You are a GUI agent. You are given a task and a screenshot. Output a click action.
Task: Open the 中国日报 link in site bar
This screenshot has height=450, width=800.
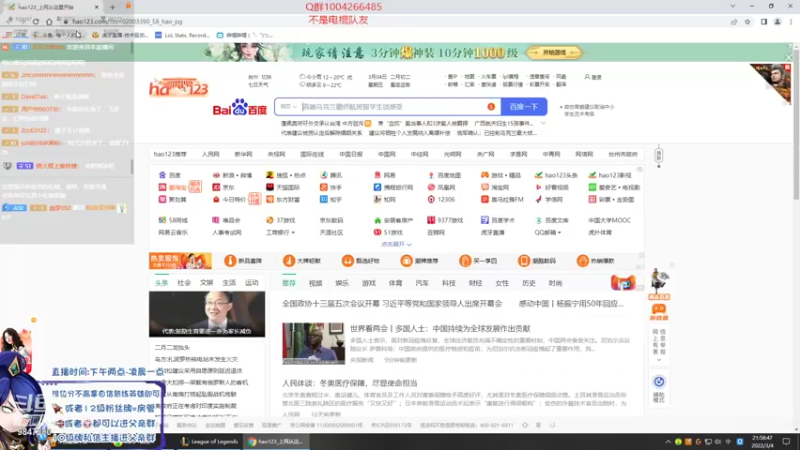tap(351, 154)
